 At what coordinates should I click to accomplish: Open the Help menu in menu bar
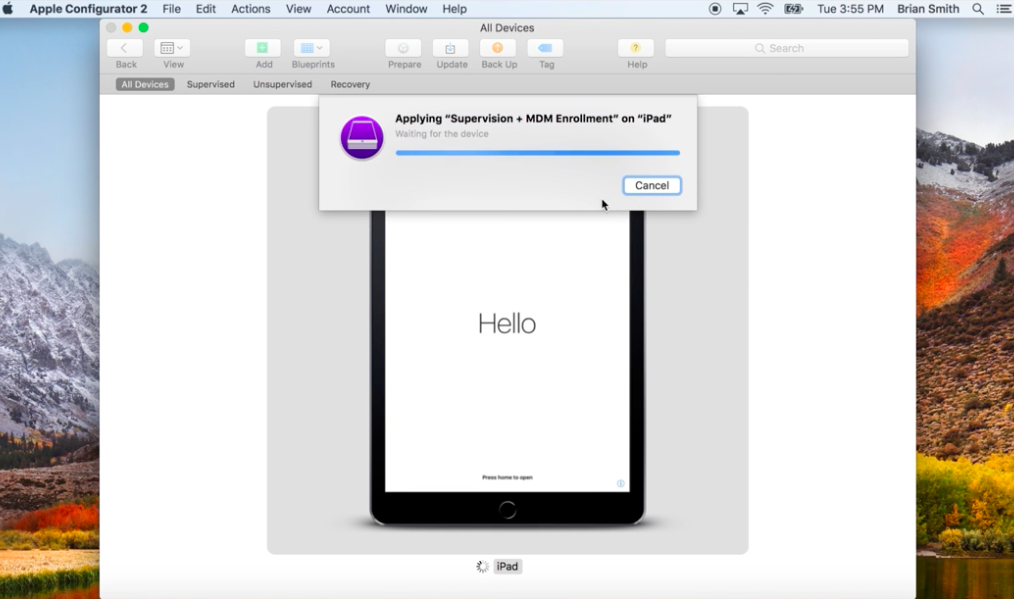coord(455,9)
